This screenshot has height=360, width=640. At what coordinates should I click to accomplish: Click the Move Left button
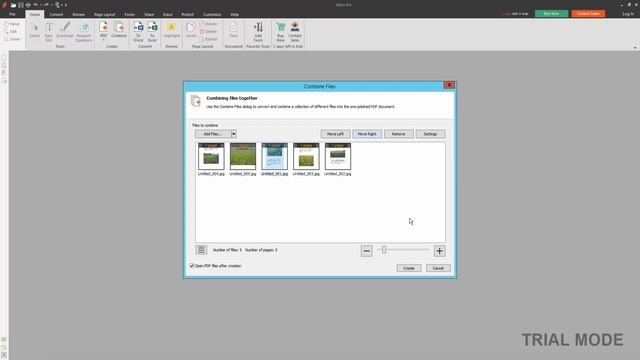336,134
